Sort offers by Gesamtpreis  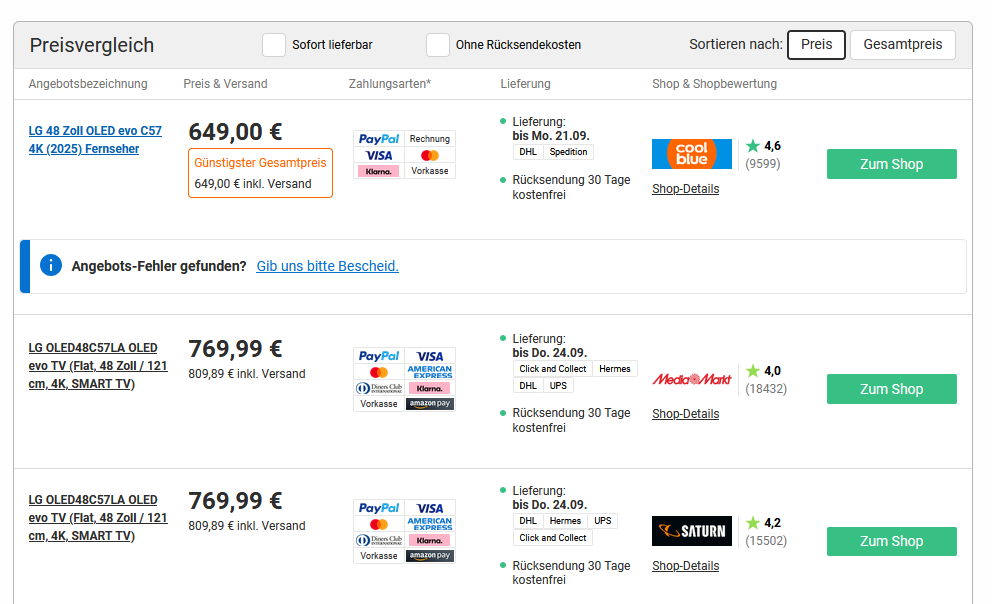(903, 45)
